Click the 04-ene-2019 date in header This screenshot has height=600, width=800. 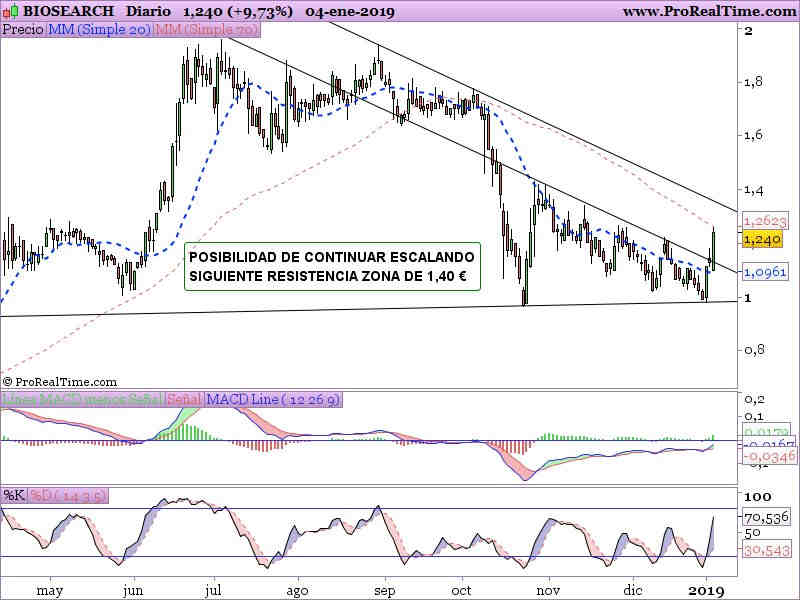(350, 11)
